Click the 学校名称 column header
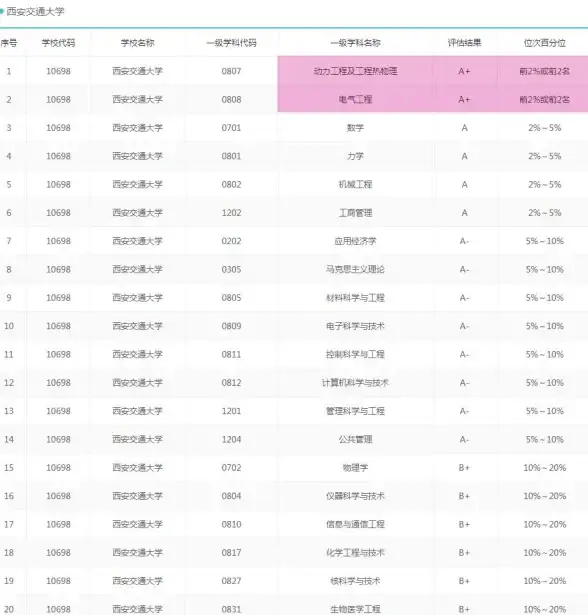This screenshot has height=615, width=588. 137,43
